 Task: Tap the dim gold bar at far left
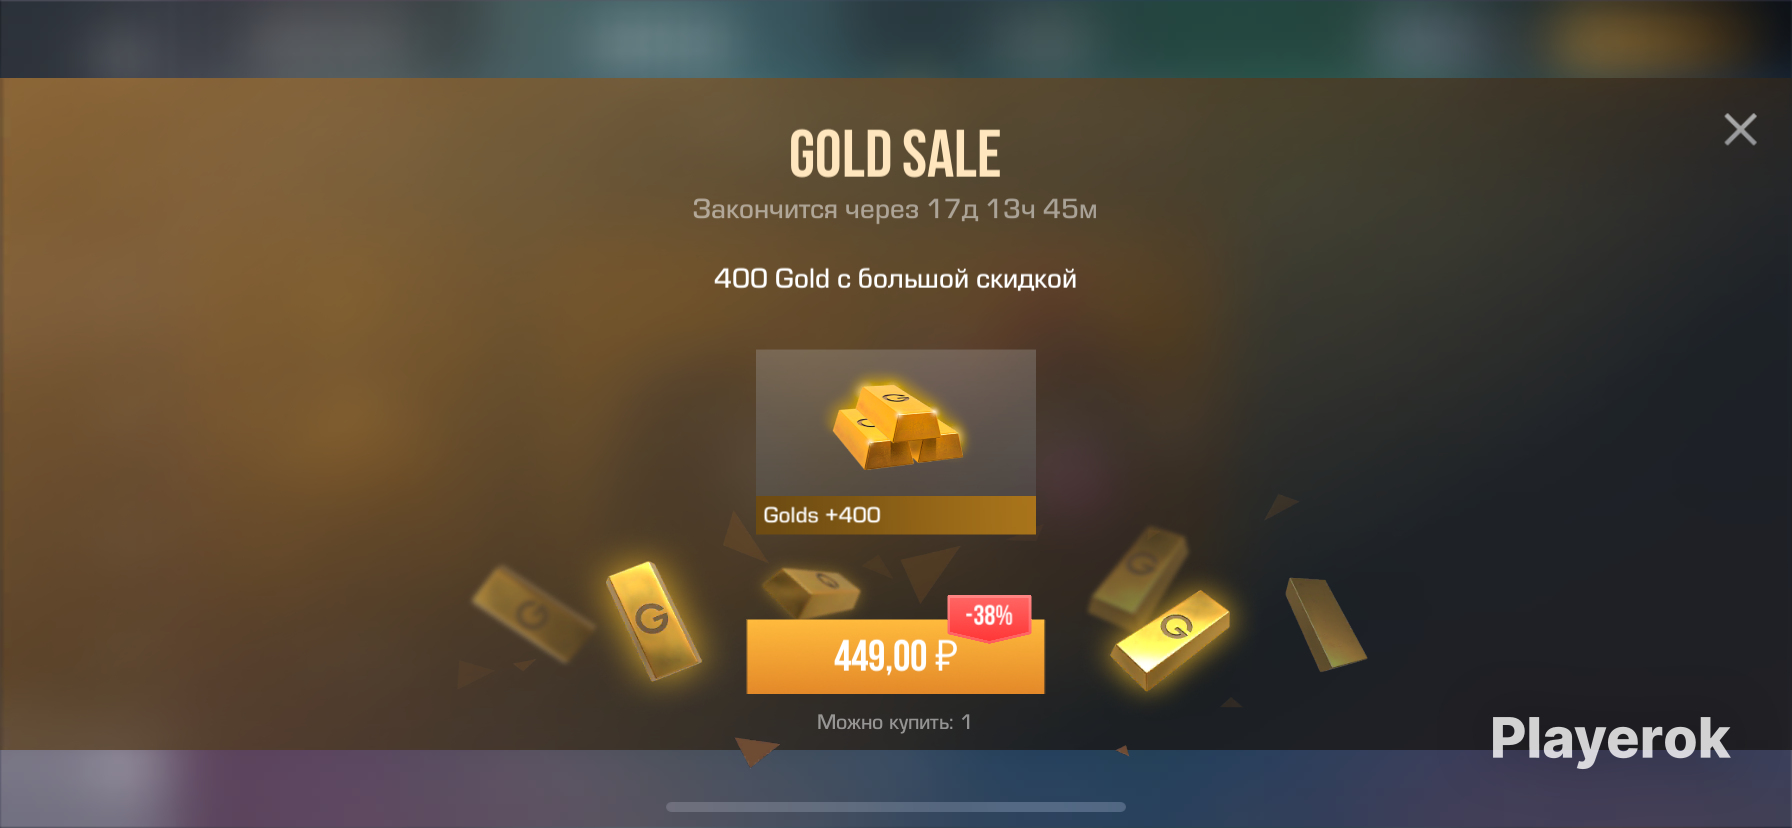click(532, 614)
